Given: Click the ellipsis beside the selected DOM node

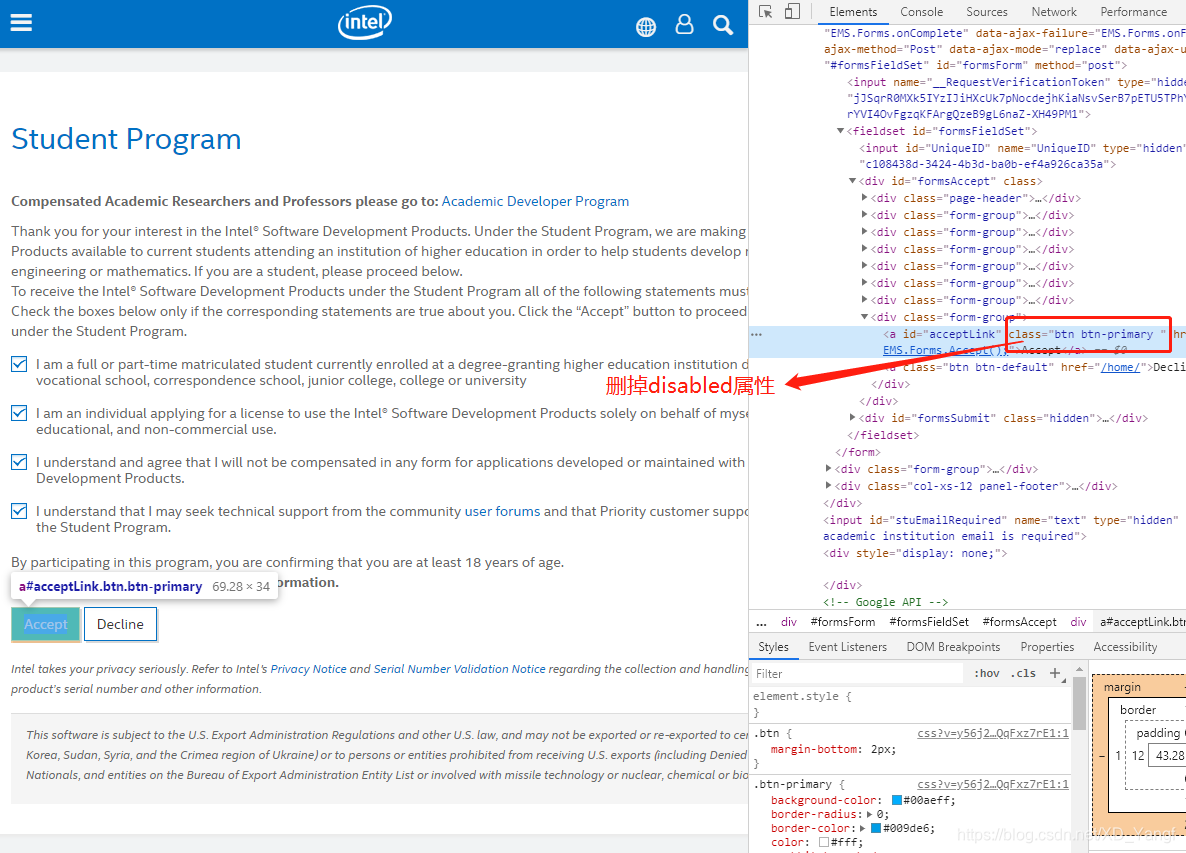Looking at the screenshot, I should [x=756, y=333].
